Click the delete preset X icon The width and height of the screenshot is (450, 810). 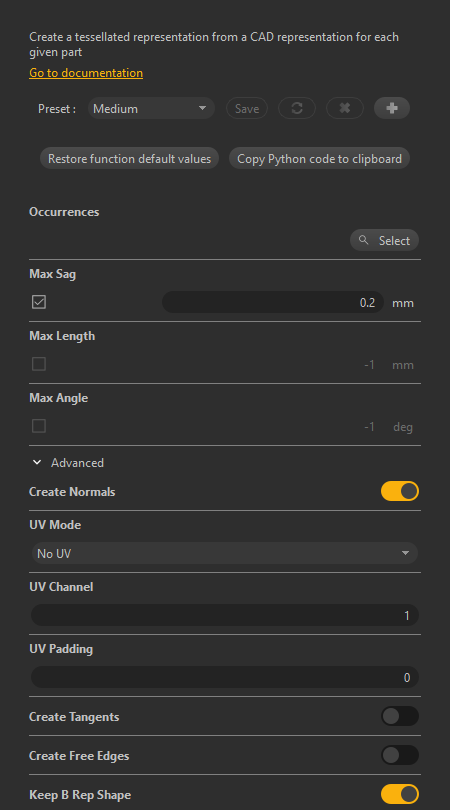click(345, 108)
